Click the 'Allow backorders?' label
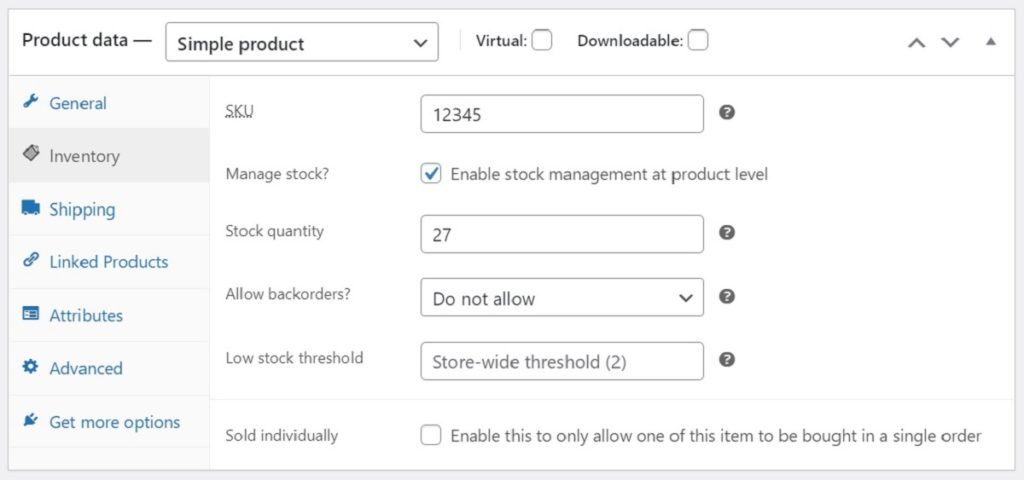The height and width of the screenshot is (480, 1024). 288,294
